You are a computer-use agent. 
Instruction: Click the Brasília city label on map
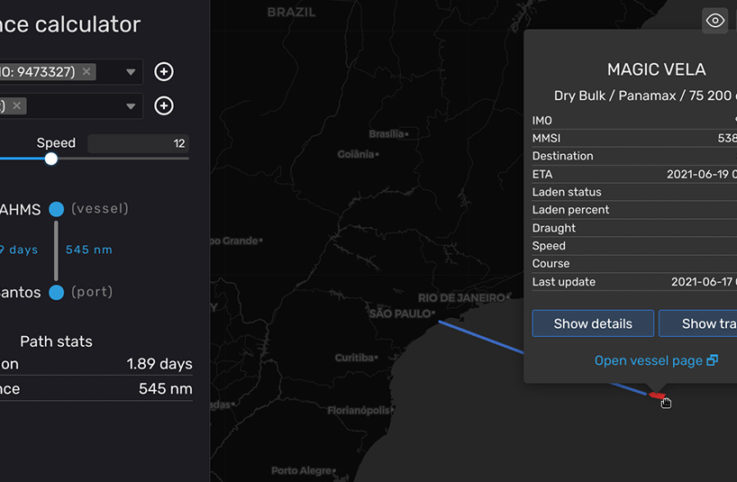point(386,134)
